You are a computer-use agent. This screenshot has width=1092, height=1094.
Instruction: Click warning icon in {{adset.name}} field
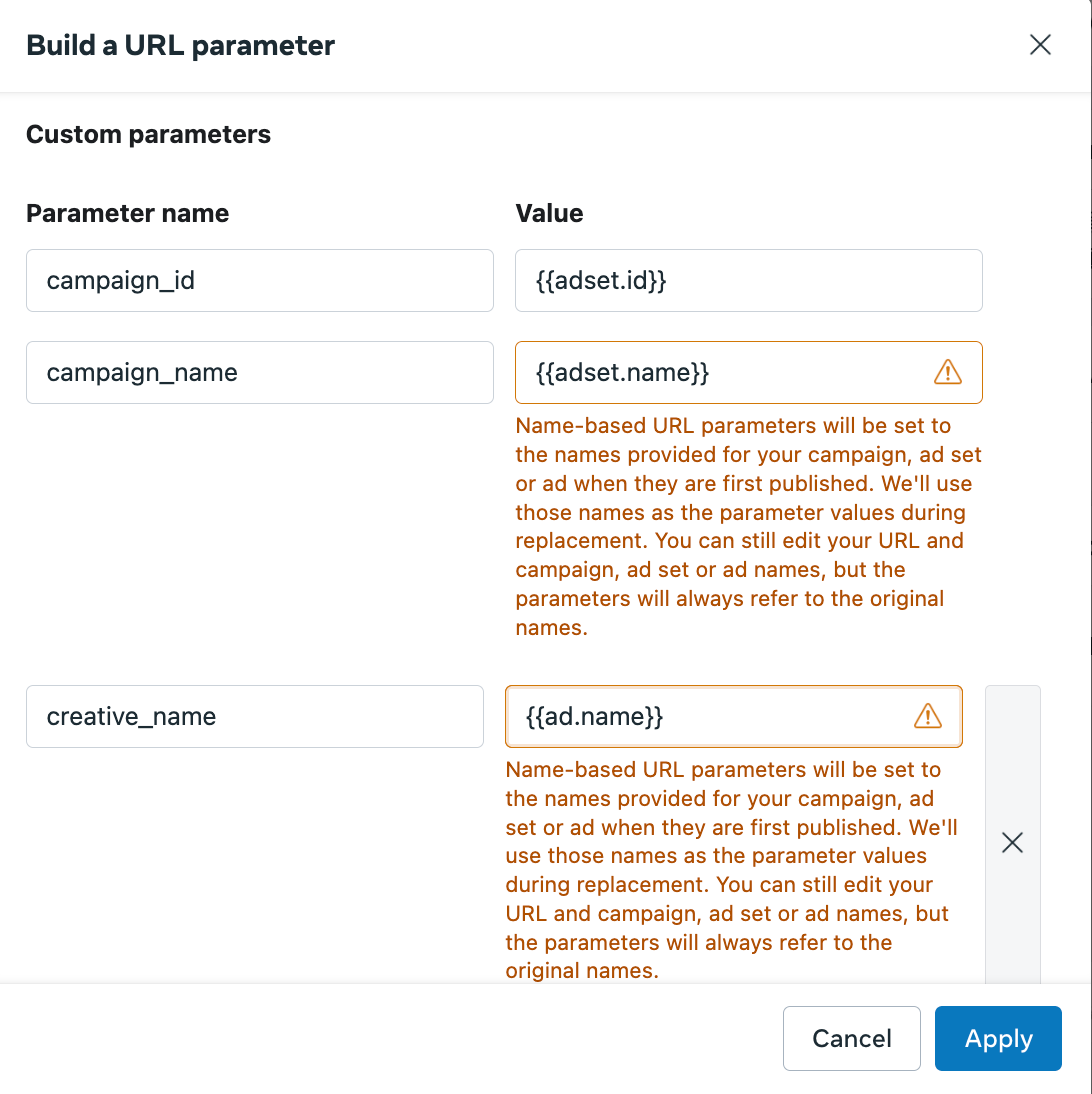click(x=948, y=372)
